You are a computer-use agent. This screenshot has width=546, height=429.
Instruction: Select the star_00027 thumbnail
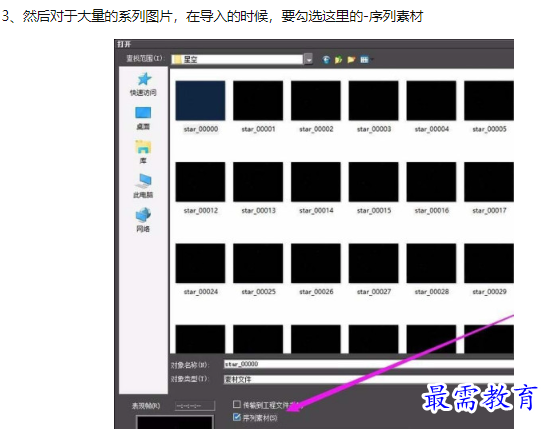pos(374,263)
